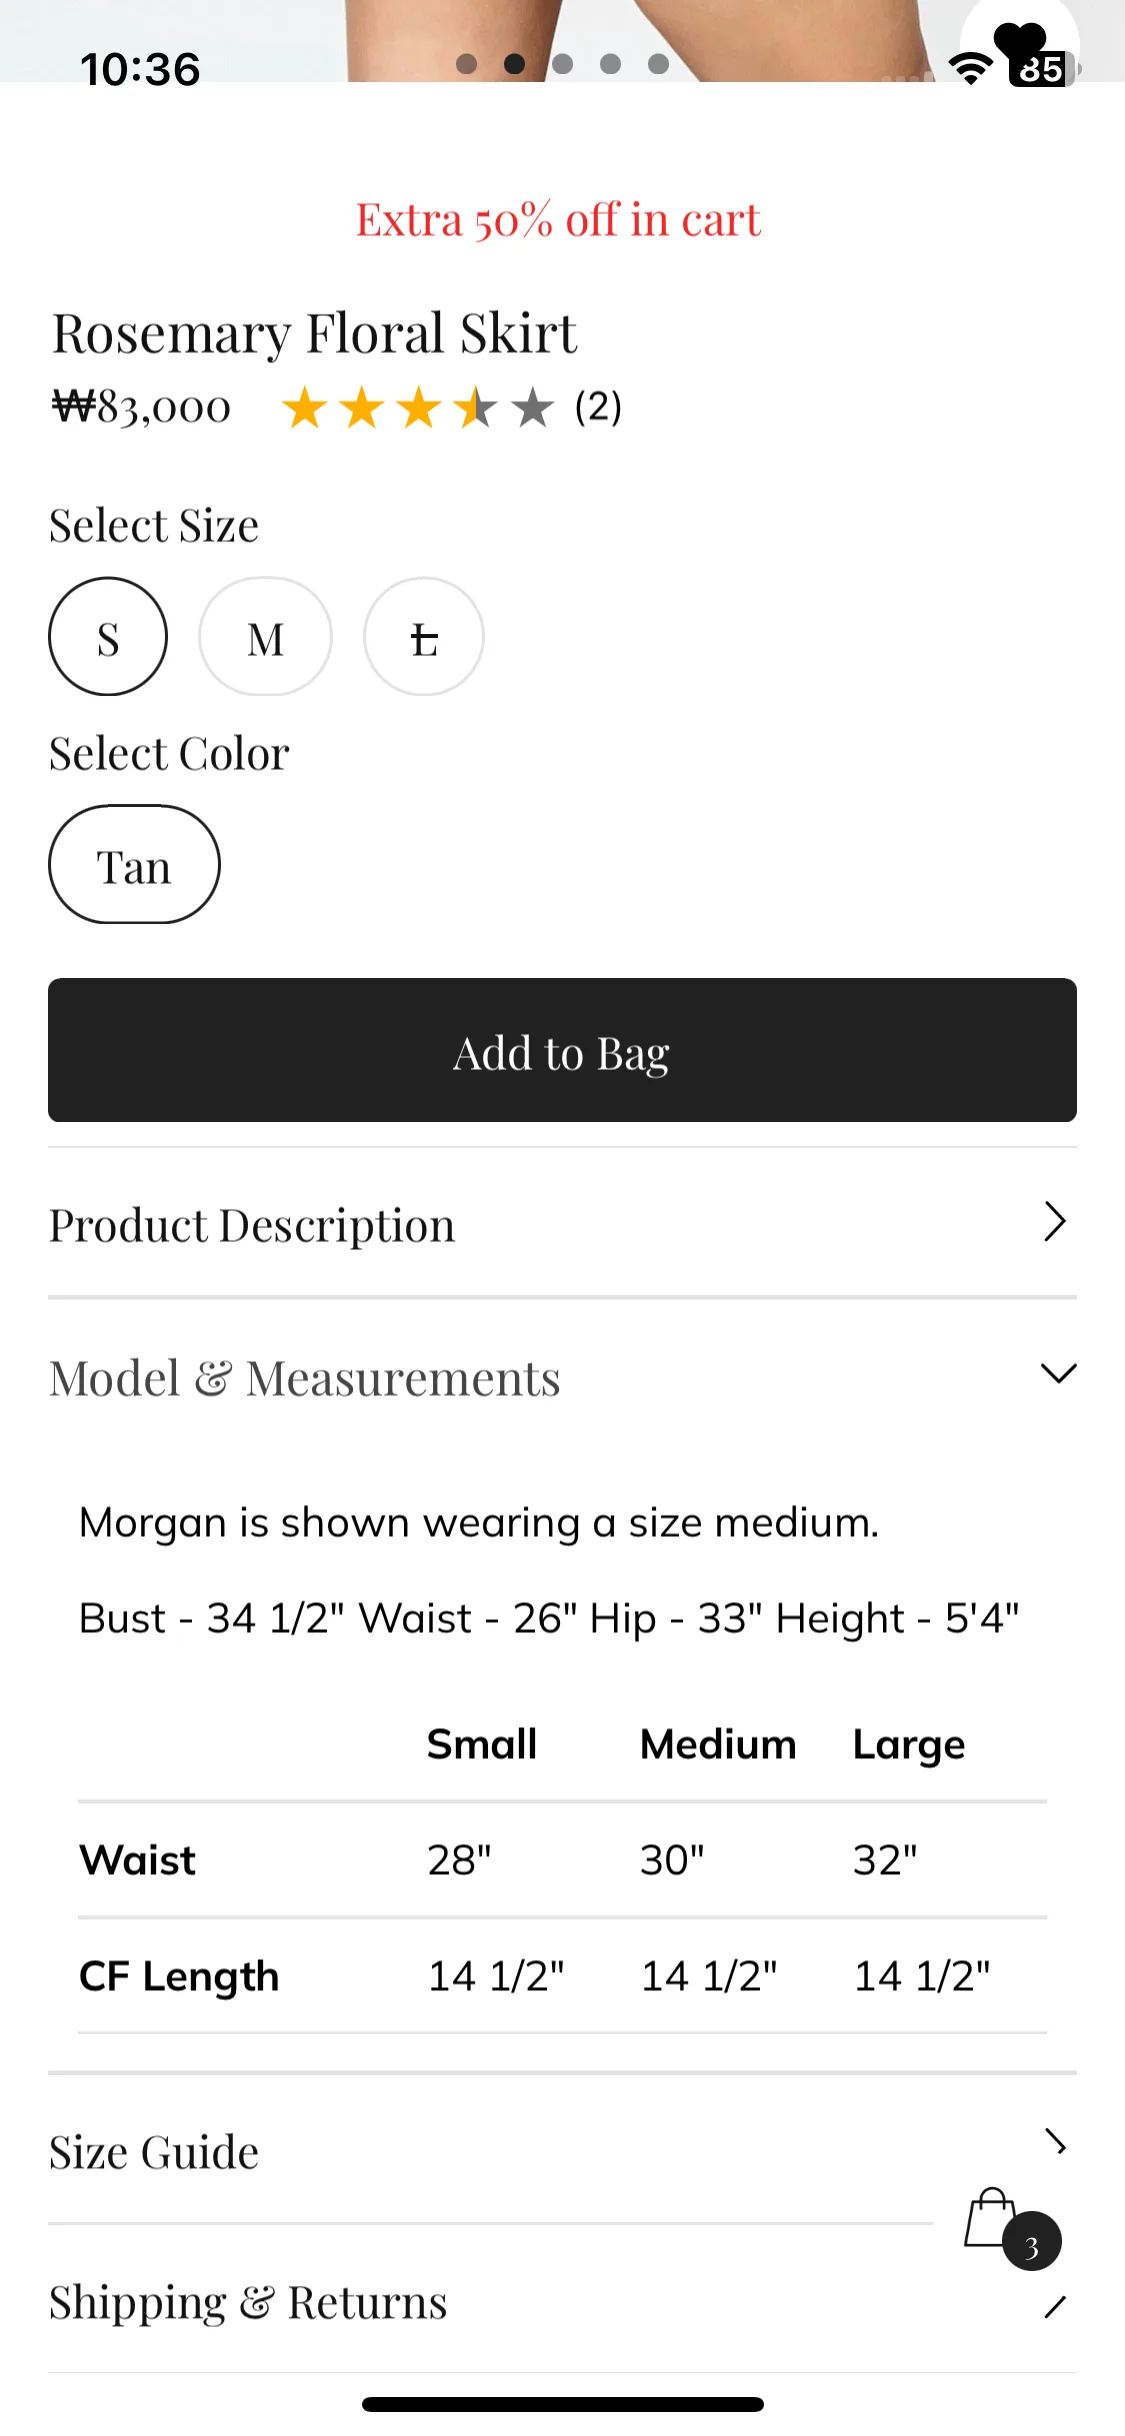
Task: Tap the bag item count badge
Action: click(x=1032, y=2241)
